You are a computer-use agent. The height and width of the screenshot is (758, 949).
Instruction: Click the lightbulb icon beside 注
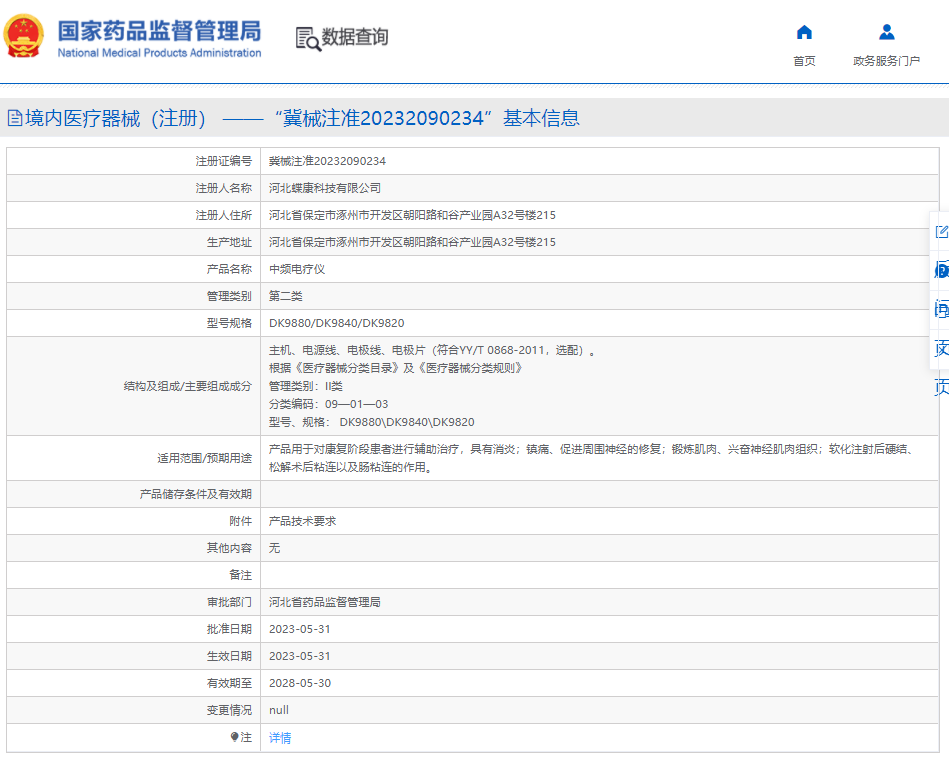(234, 737)
